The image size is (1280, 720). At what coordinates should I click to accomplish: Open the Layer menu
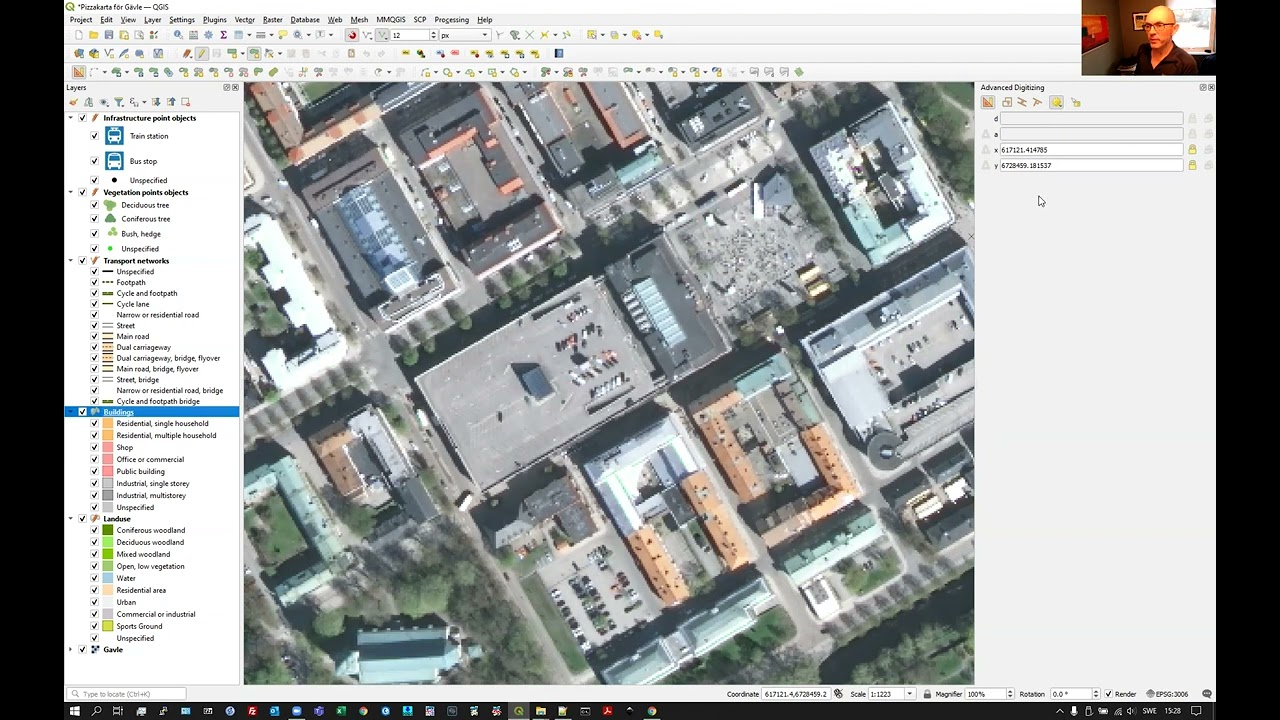152,20
